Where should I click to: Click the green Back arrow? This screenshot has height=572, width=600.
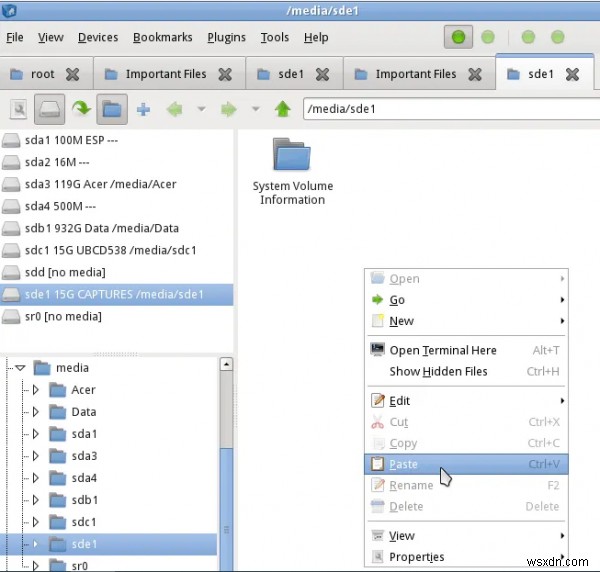(174, 109)
